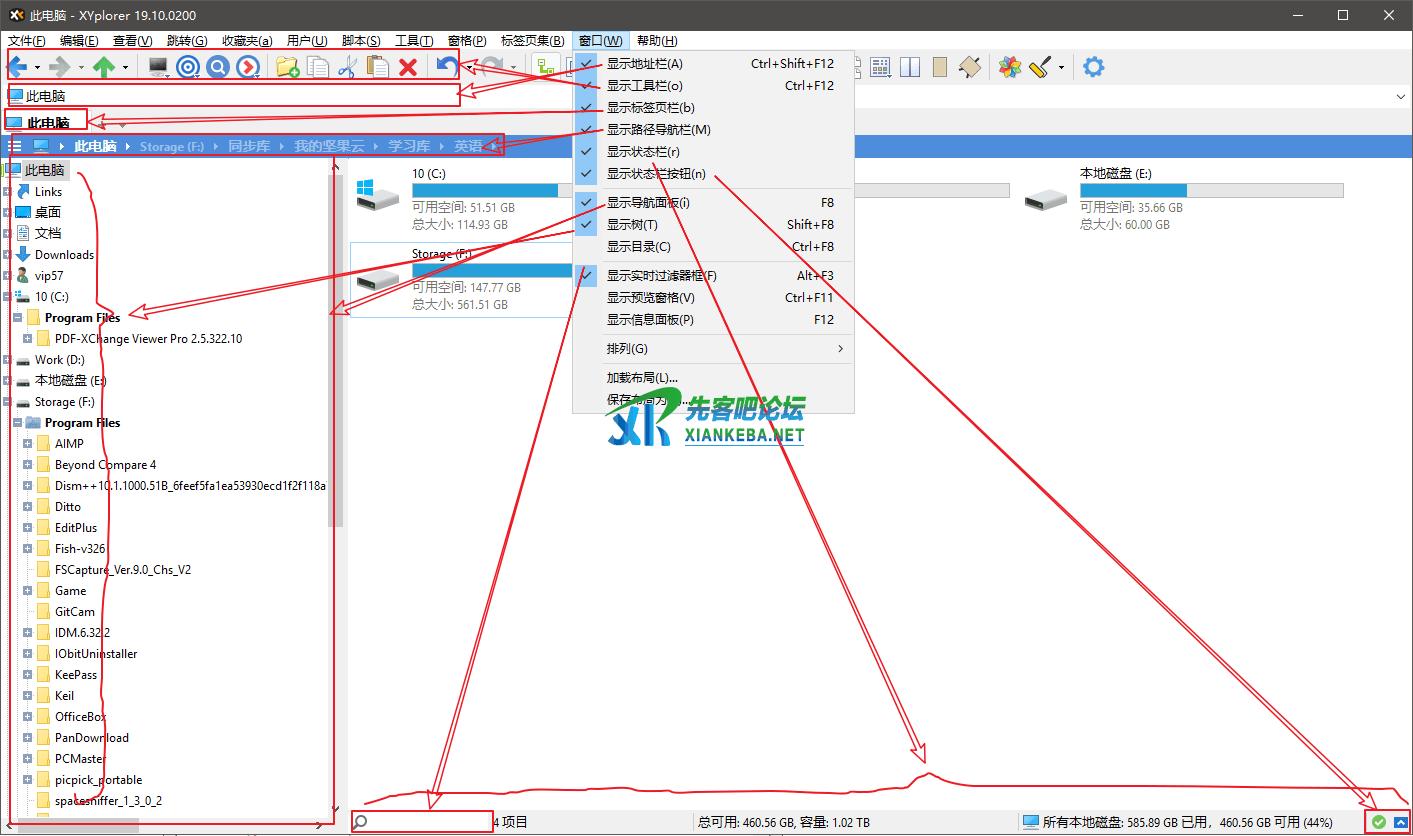1413x836 pixels.
Task: Open the 帮助(H) Help menu
Action: [656, 40]
